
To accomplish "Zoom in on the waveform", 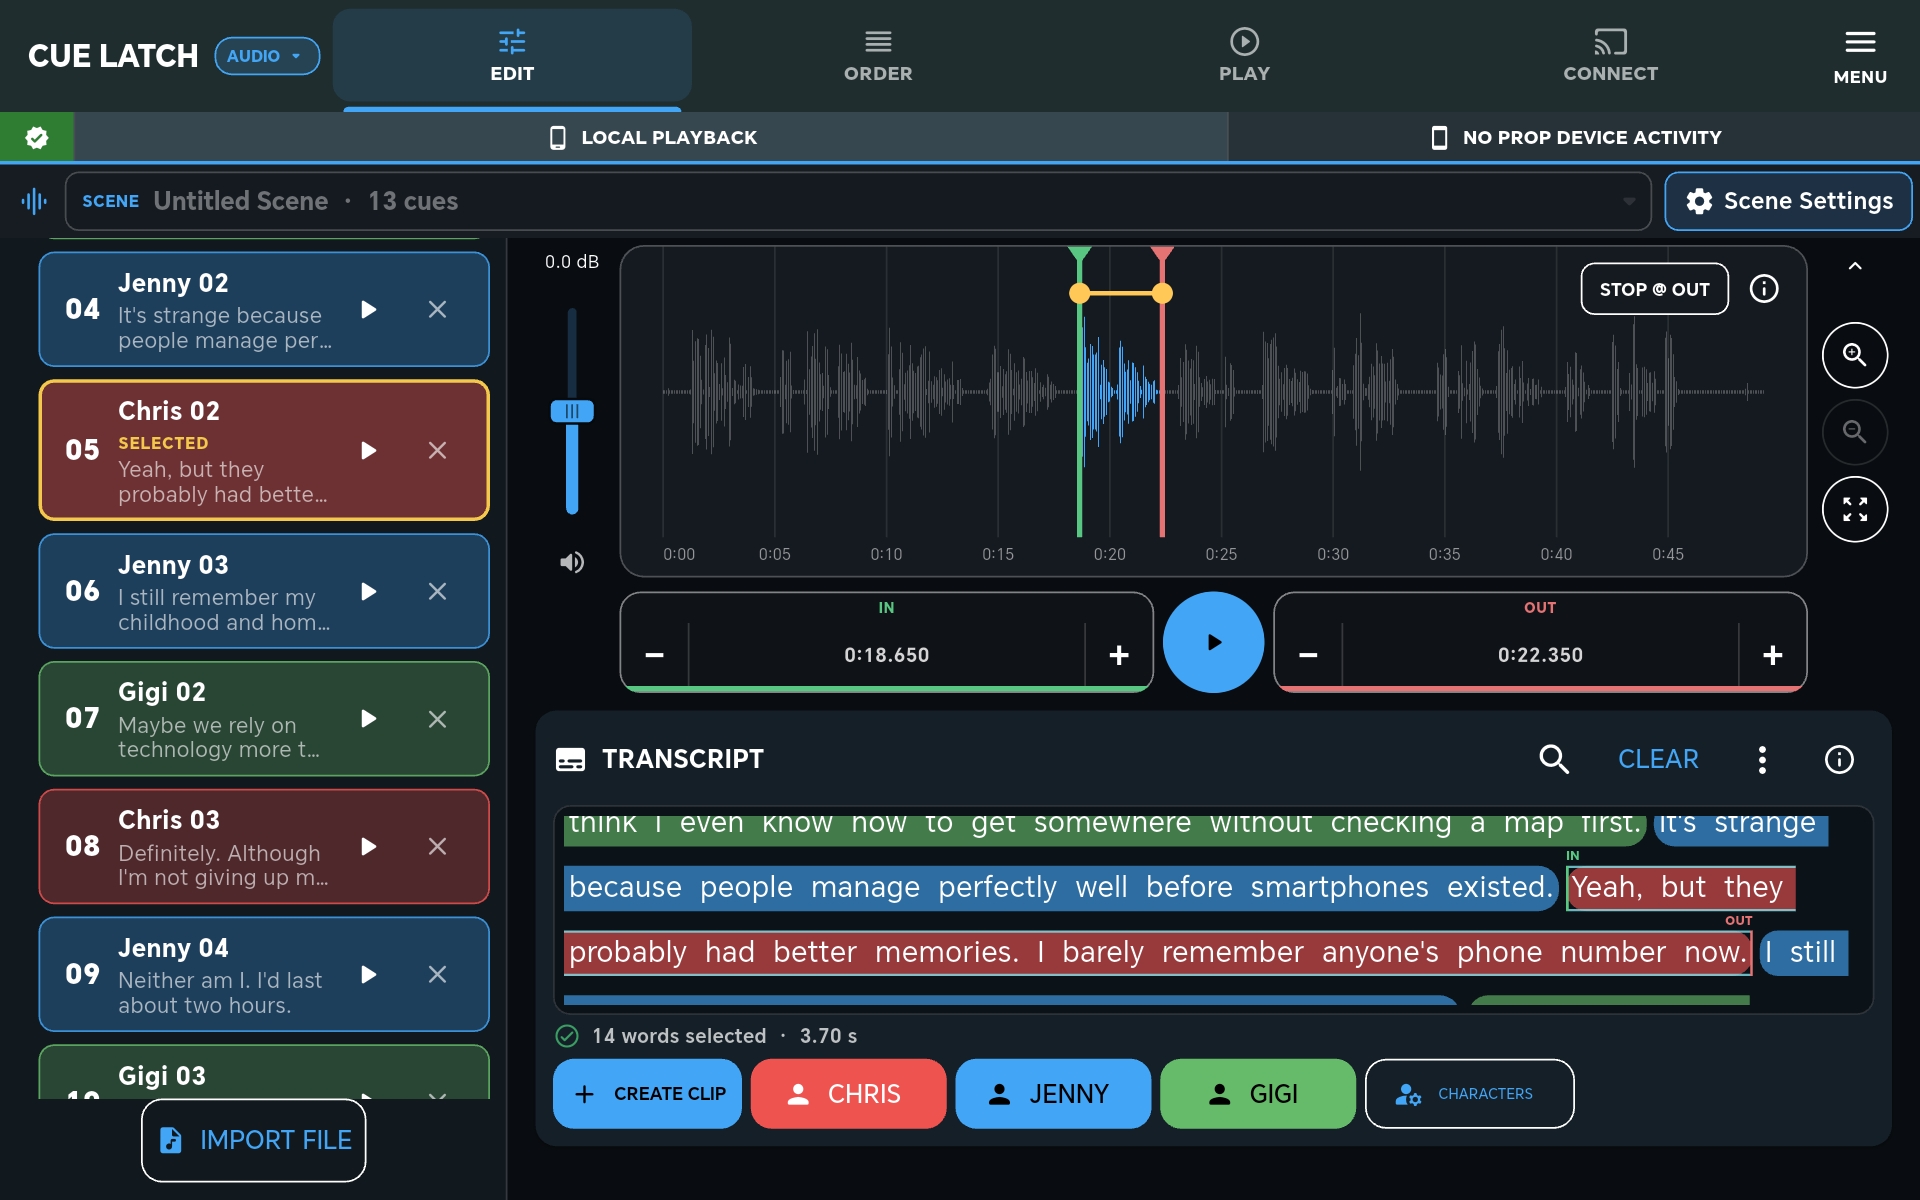I will (x=1855, y=355).
